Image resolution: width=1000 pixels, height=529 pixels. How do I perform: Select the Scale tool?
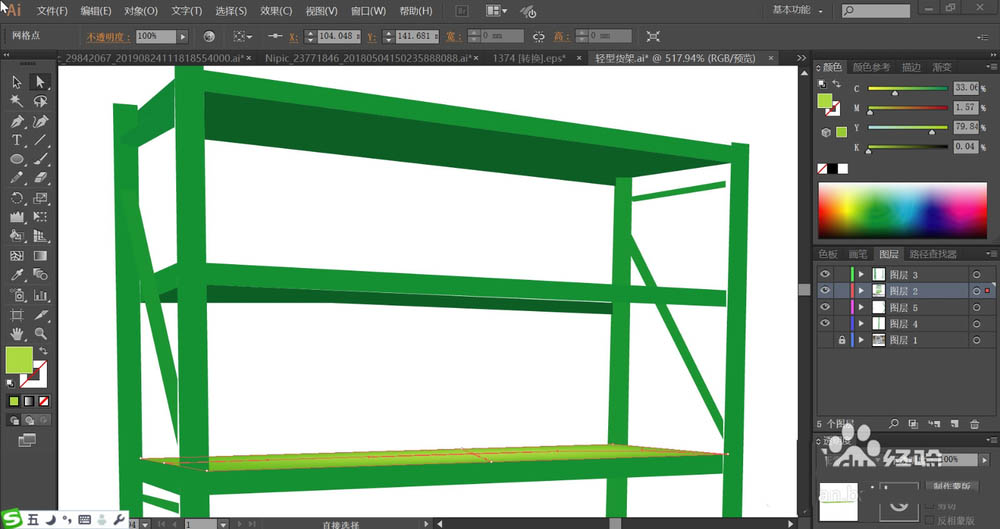point(40,198)
